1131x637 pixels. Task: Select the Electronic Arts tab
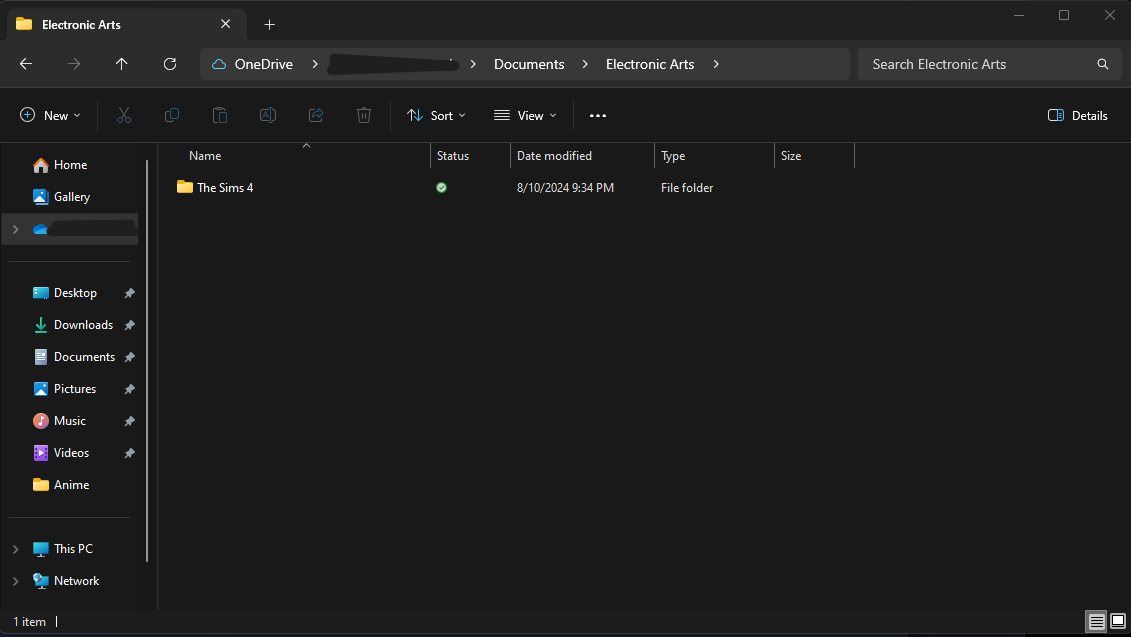[127, 25]
